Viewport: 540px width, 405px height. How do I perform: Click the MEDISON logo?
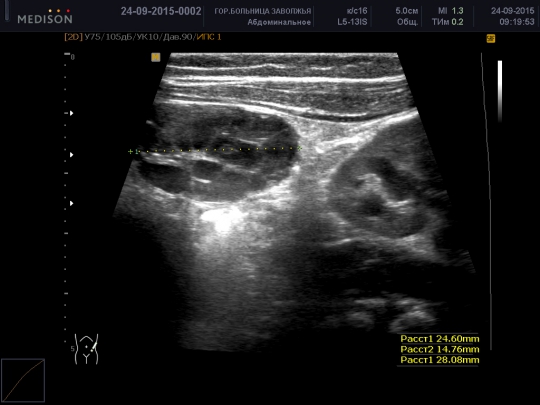(45, 17)
